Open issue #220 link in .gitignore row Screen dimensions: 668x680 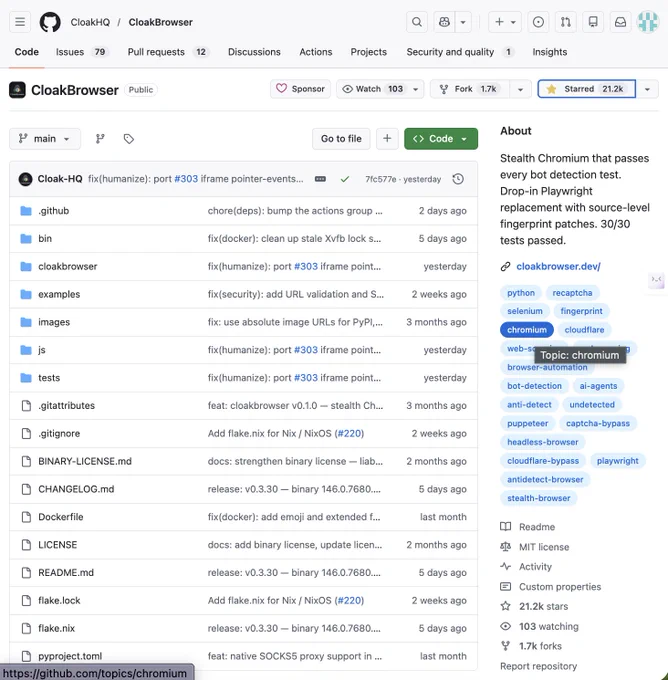(x=349, y=433)
